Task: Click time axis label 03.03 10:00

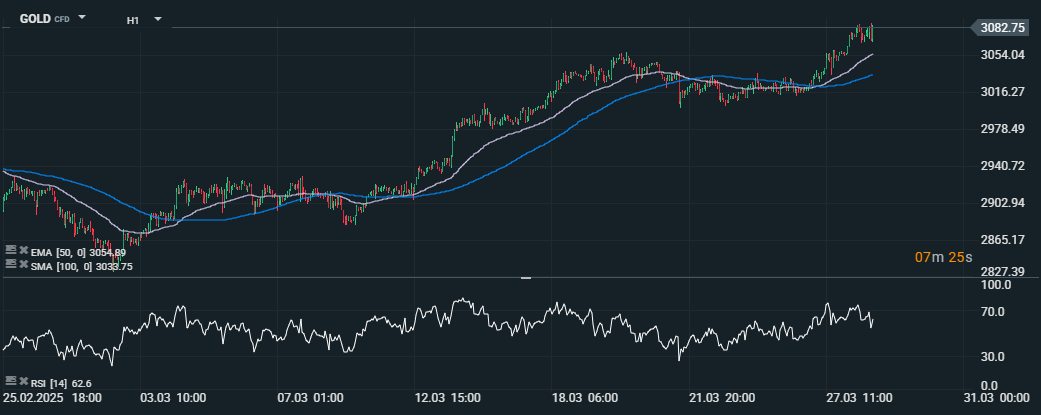Action: [174, 398]
